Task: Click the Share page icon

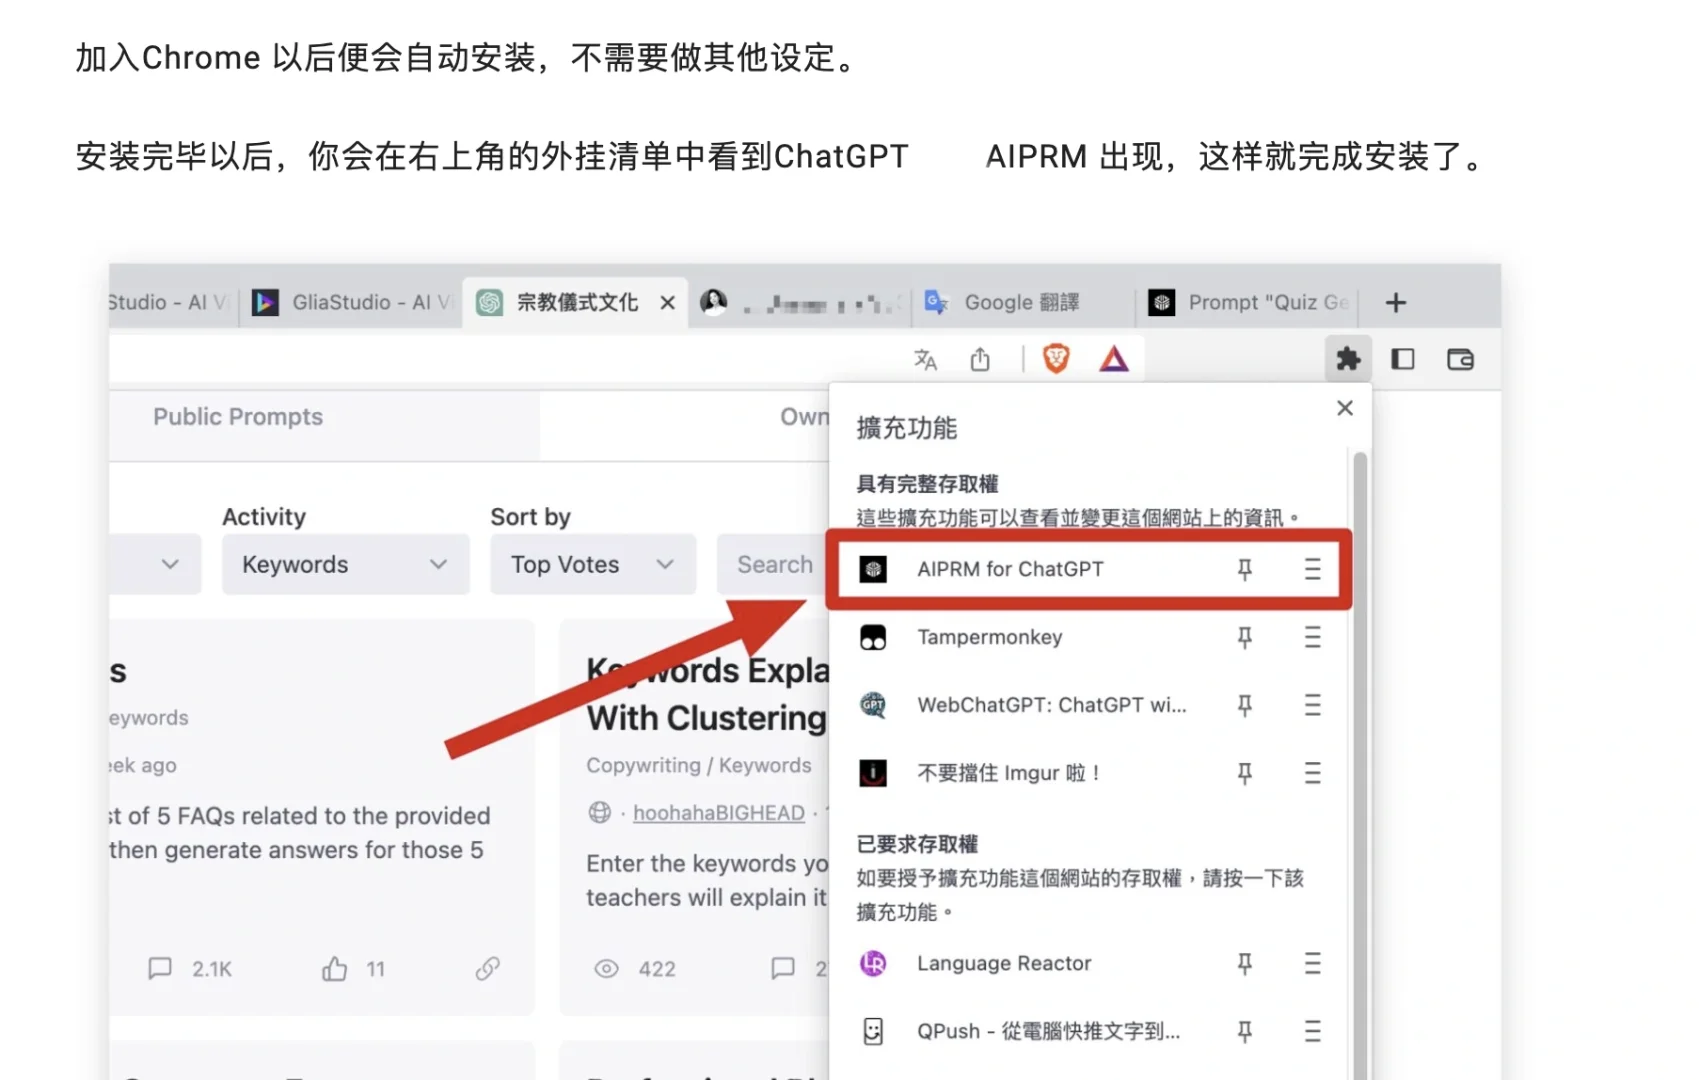Action: 980,359
